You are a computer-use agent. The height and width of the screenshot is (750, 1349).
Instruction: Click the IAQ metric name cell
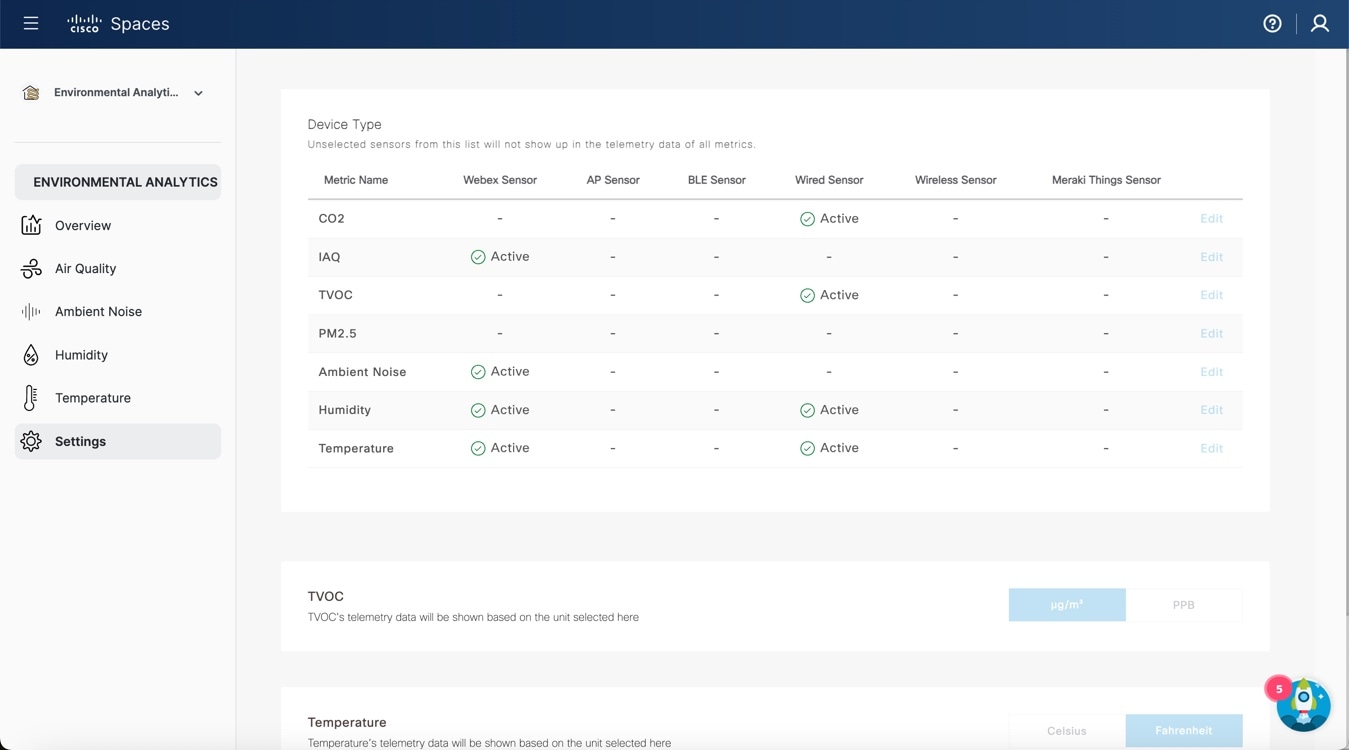coord(329,257)
